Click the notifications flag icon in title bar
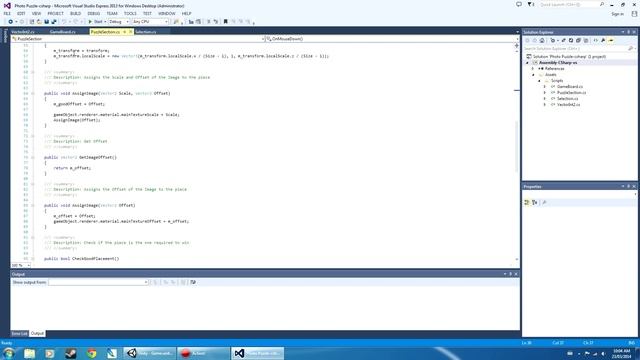 coord(531,4)
